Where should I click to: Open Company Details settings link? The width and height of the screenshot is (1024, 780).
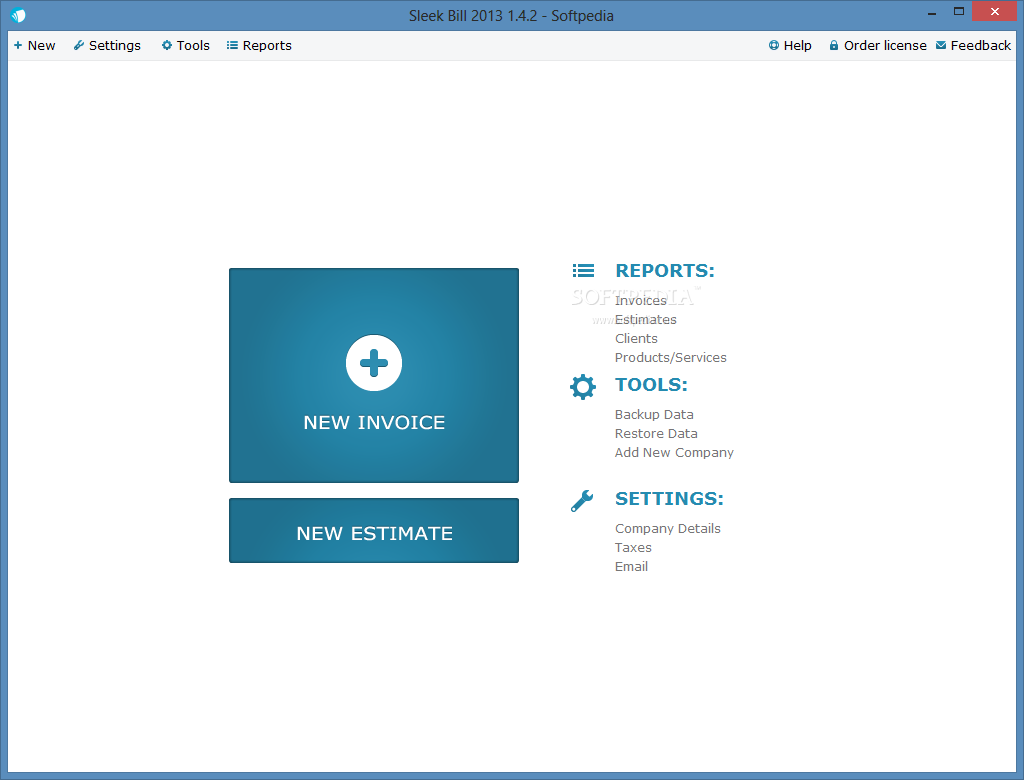[x=667, y=528]
